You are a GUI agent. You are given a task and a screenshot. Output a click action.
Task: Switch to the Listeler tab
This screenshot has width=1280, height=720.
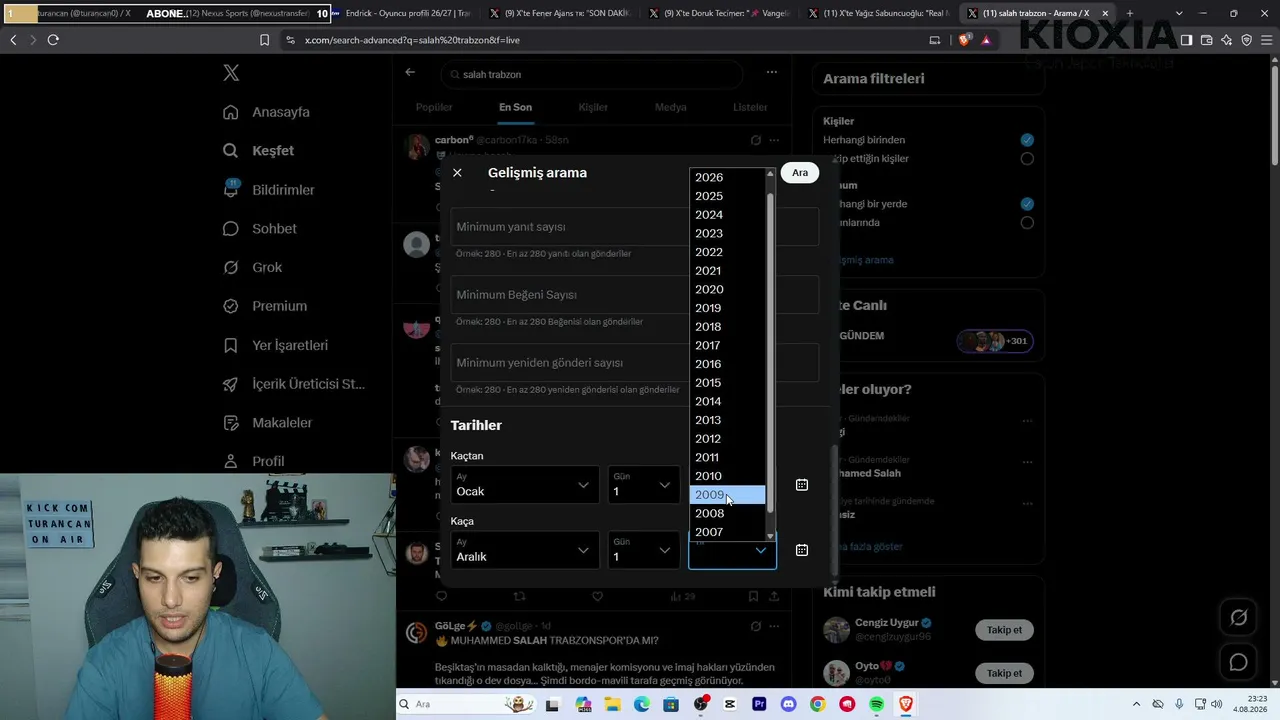click(750, 107)
